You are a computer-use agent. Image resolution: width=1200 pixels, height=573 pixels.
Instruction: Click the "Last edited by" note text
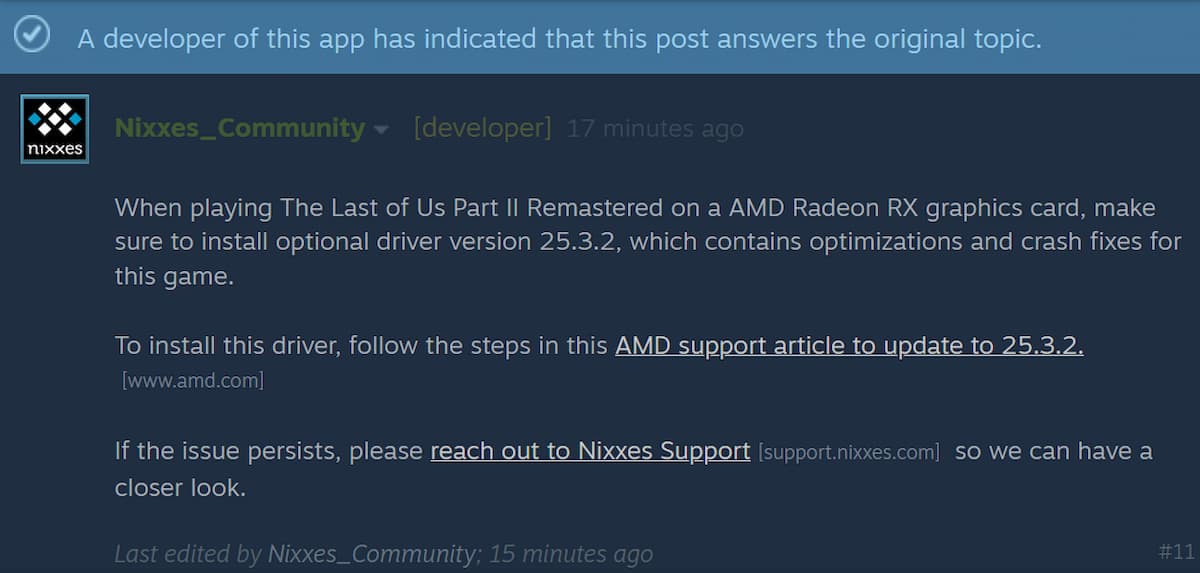[x=188, y=553]
